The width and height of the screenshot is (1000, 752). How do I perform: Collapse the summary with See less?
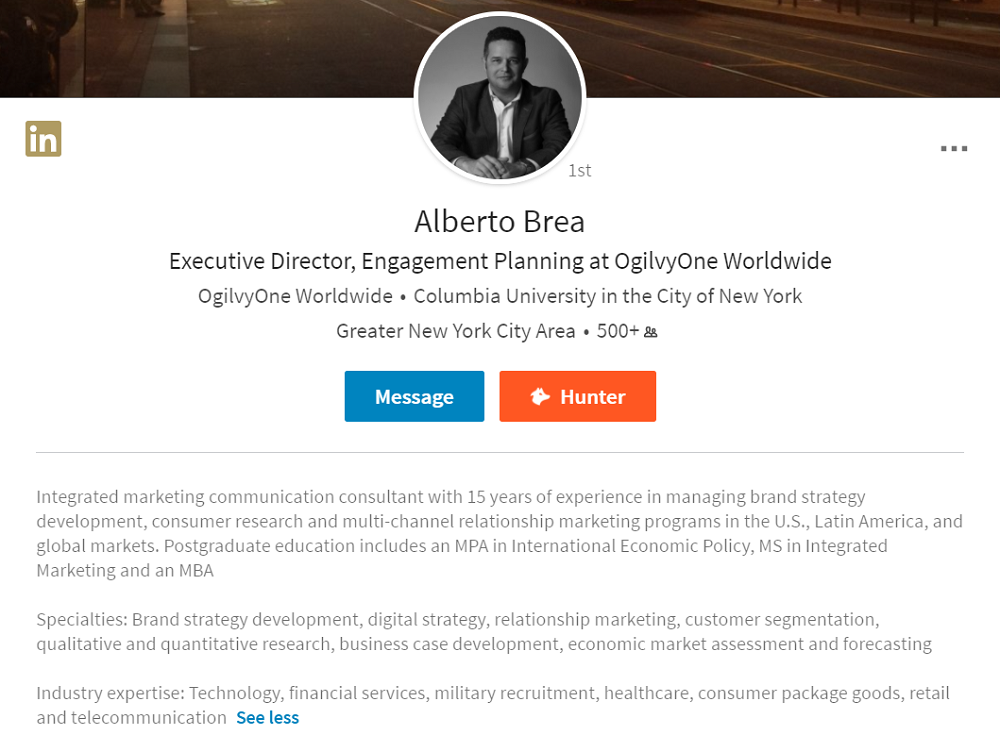[x=267, y=718]
